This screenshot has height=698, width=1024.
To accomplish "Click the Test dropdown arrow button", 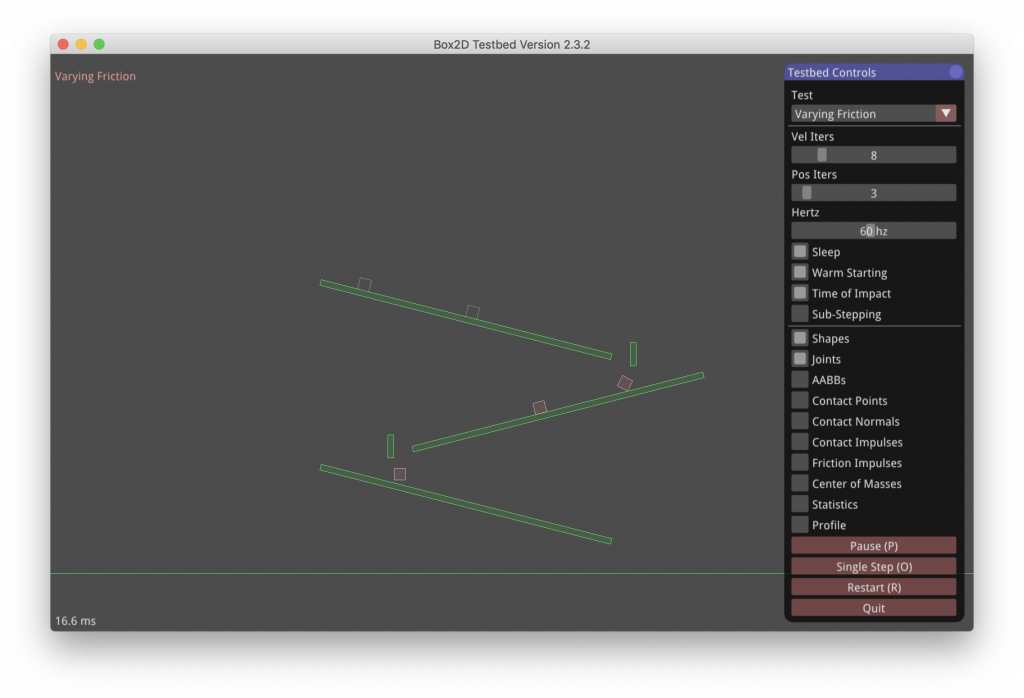I will 946,114.
